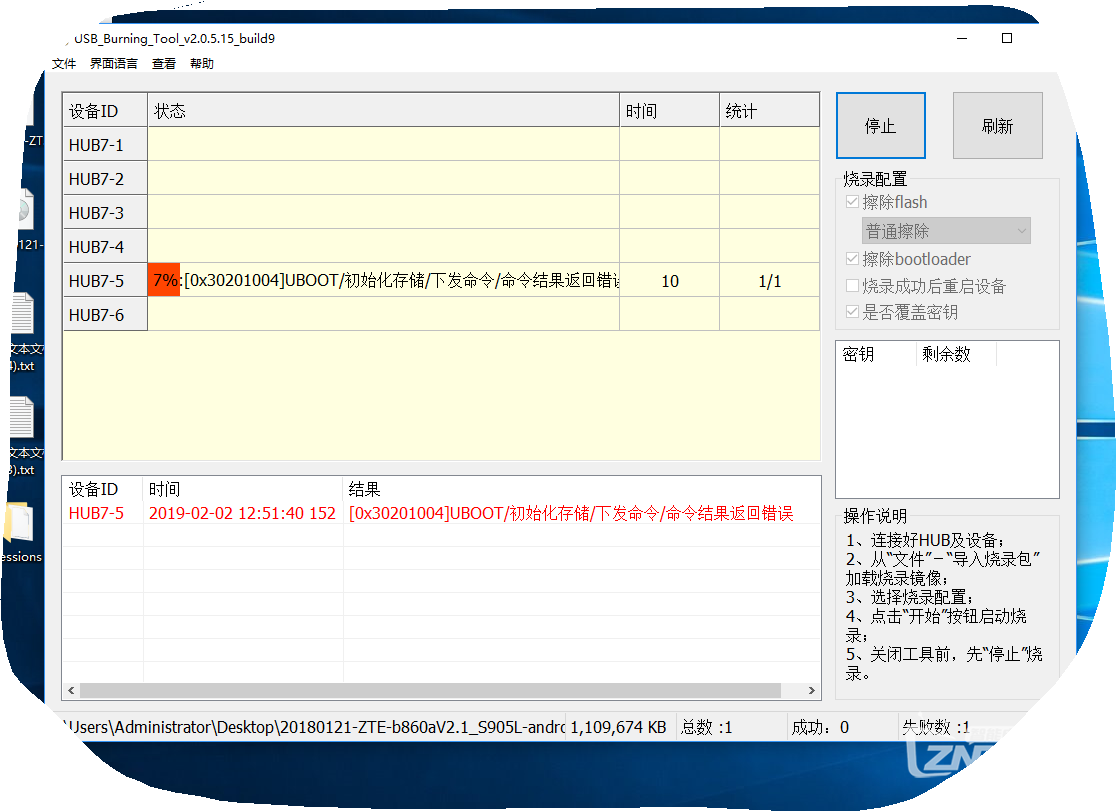Open the 文件 menu
The height and width of the screenshot is (811, 1116).
point(63,63)
